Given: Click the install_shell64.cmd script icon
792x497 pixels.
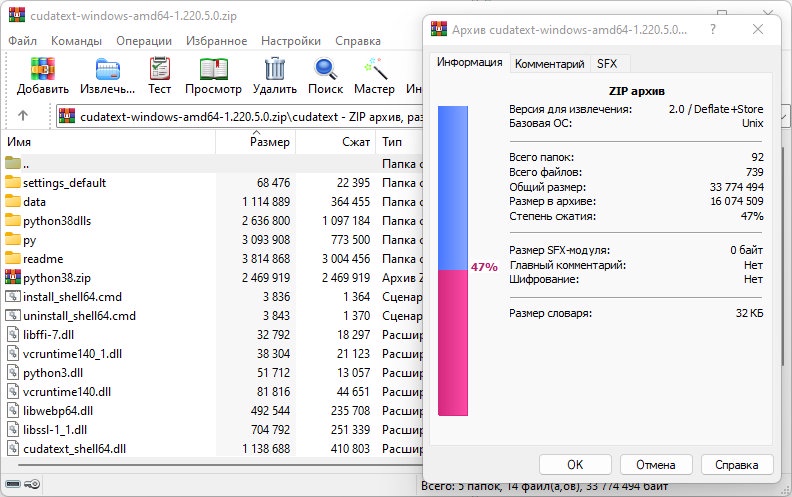Looking at the screenshot, I should (x=13, y=296).
